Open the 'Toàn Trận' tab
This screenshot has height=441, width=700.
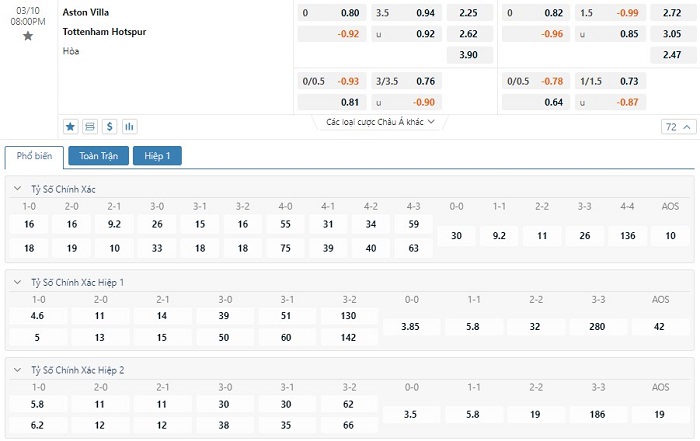98,156
